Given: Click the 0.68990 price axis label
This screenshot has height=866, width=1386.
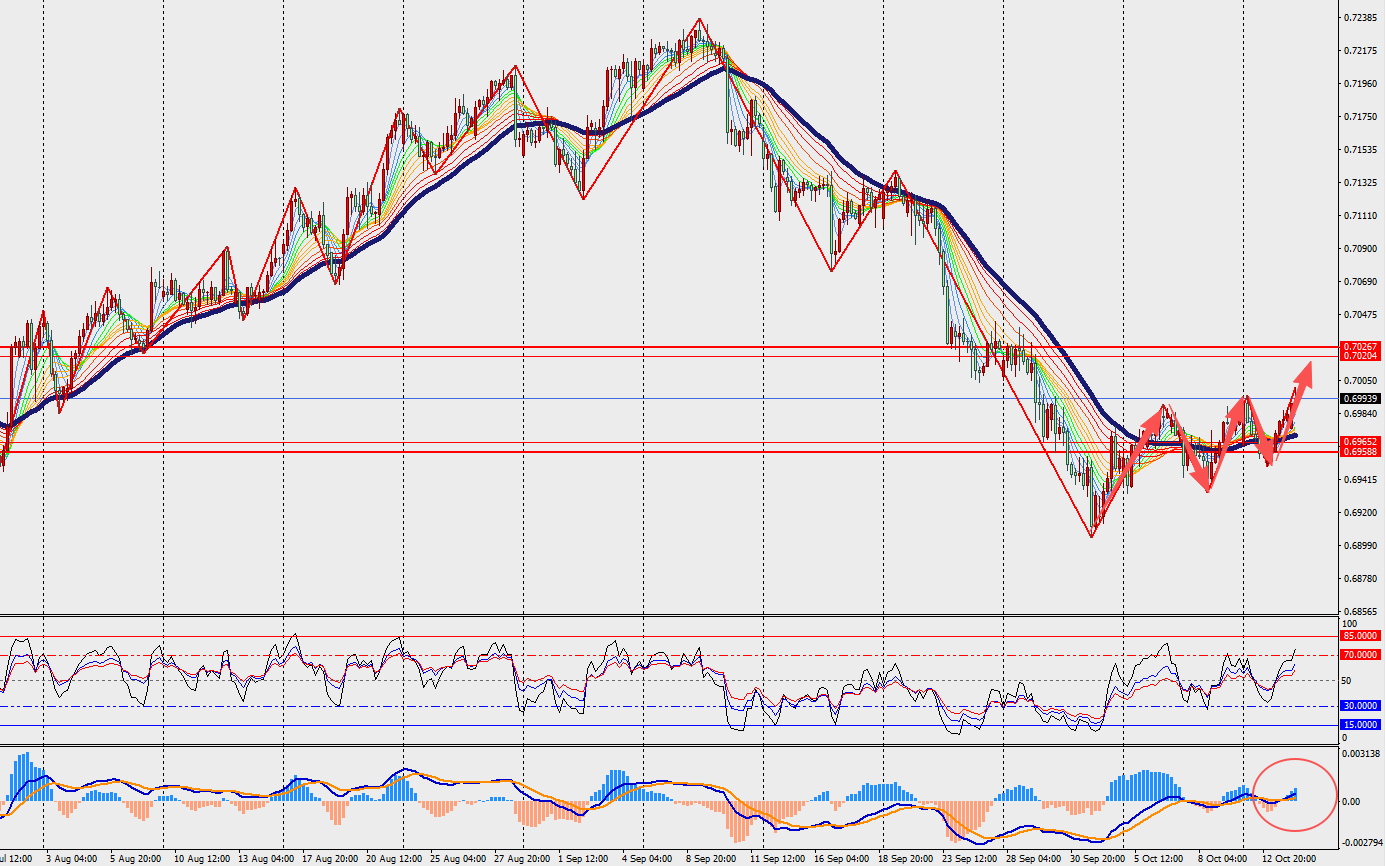Looking at the screenshot, I should coord(1361,546).
